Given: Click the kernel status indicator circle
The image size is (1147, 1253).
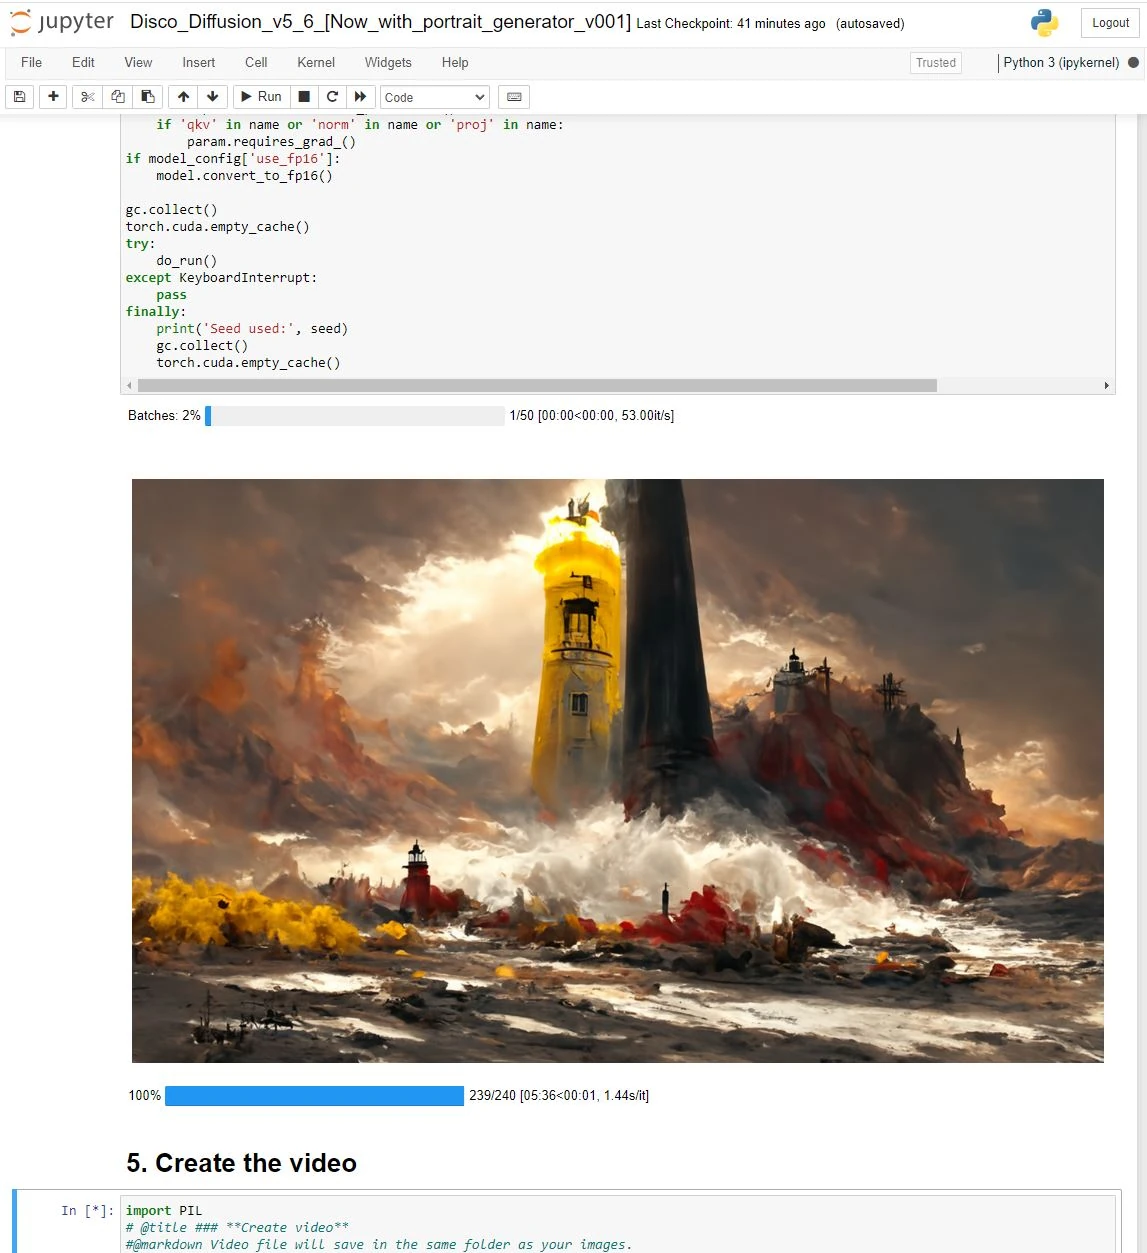Looking at the screenshot, I should tap(1133, 62).
